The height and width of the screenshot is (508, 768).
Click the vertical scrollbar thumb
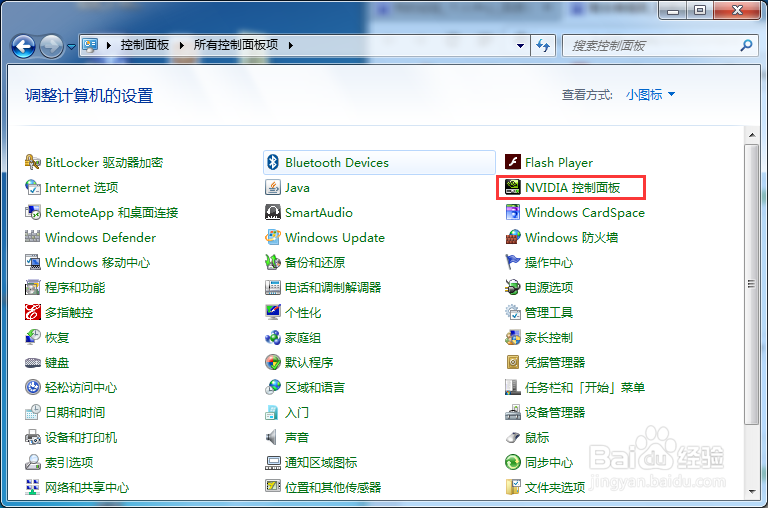(751, 284)
